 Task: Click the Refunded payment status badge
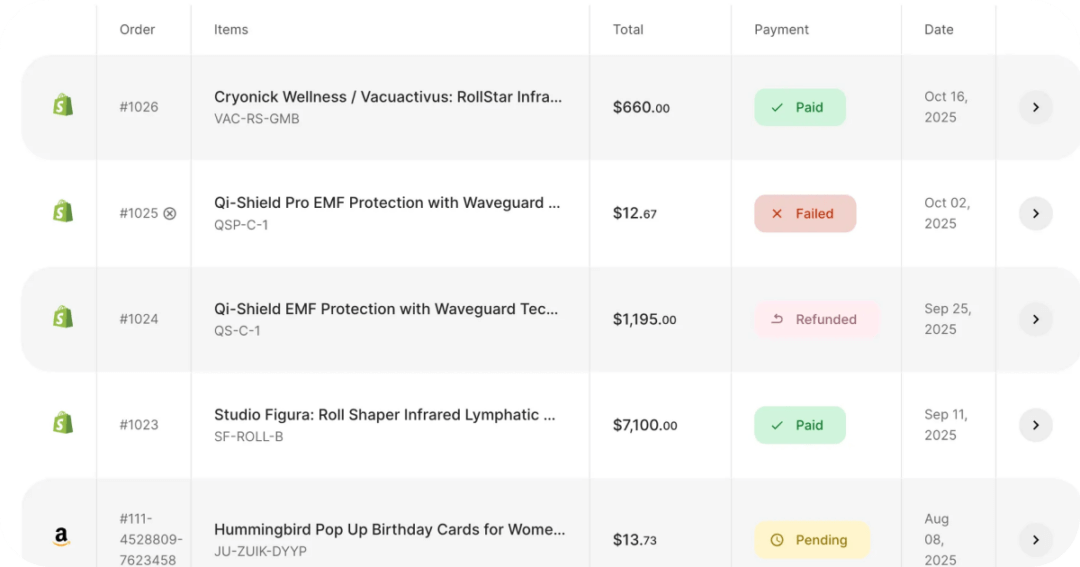click(x=816, y=319)
